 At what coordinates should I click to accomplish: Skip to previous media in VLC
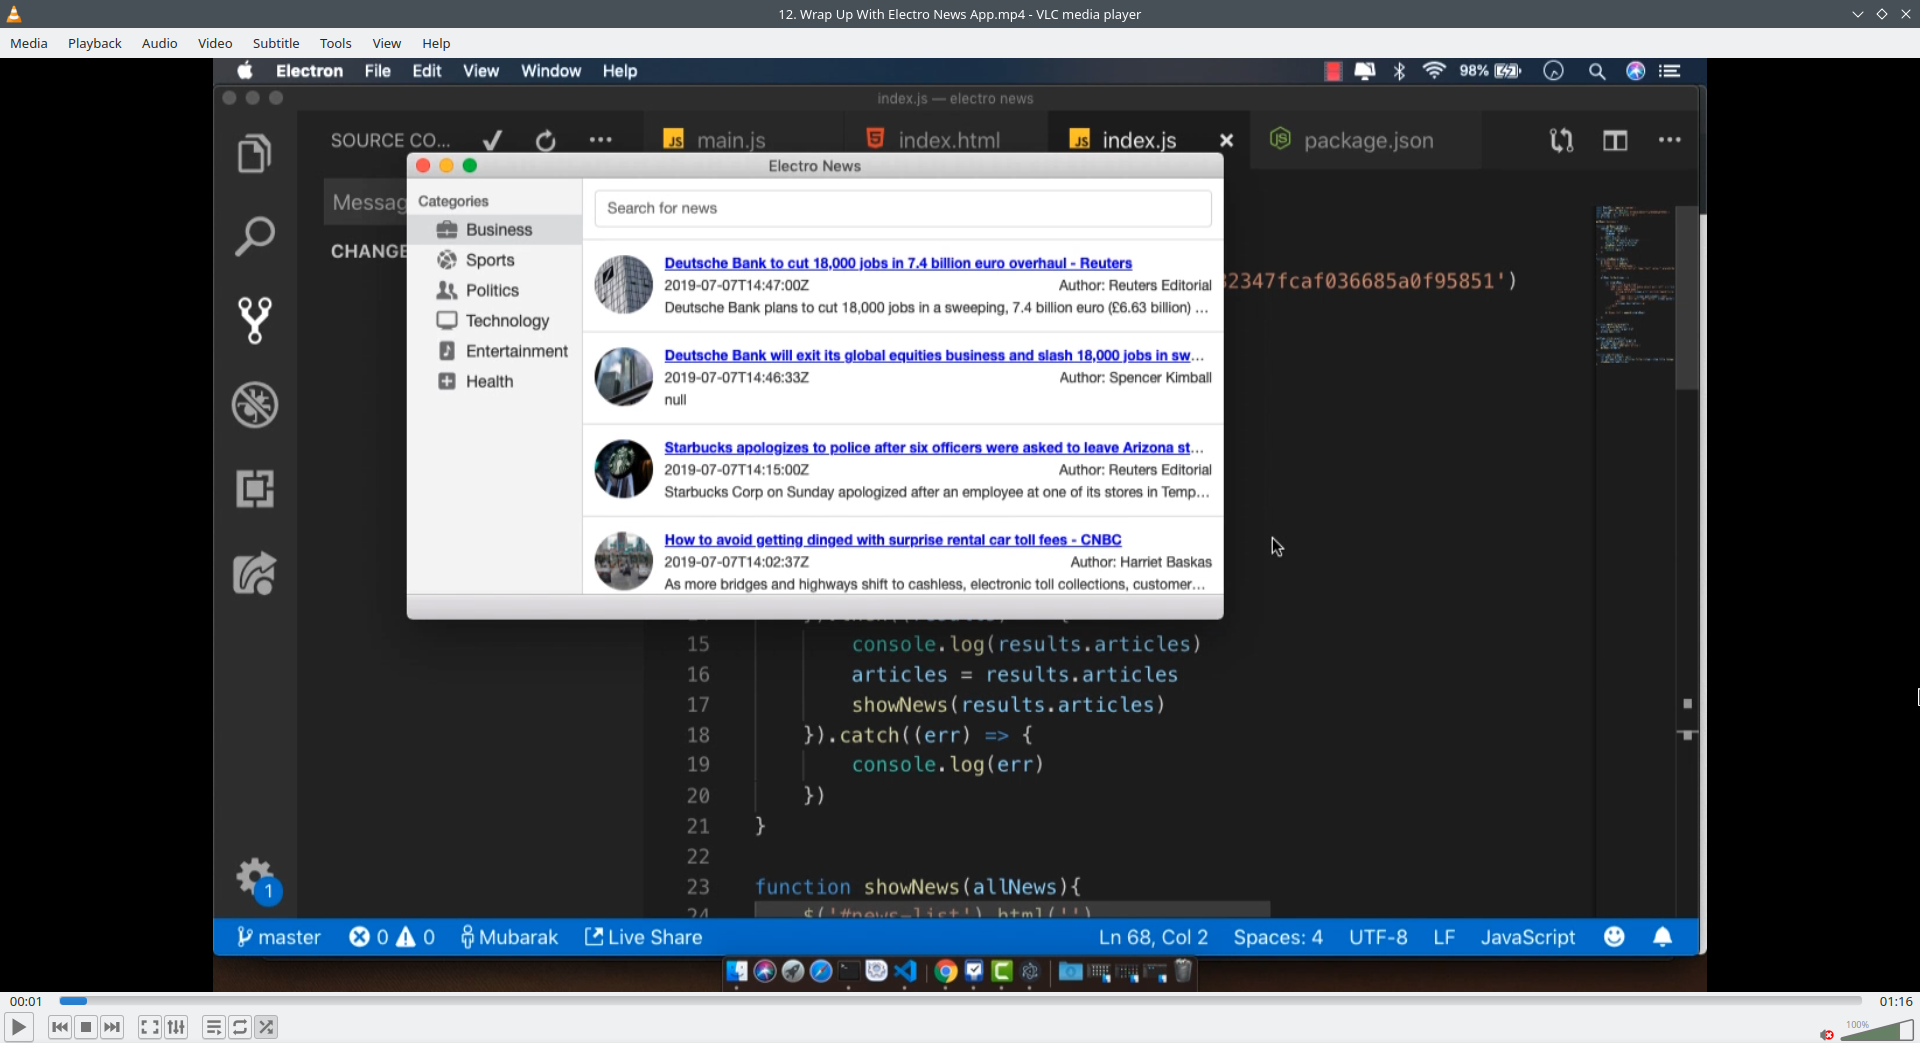click(60, 1027)
